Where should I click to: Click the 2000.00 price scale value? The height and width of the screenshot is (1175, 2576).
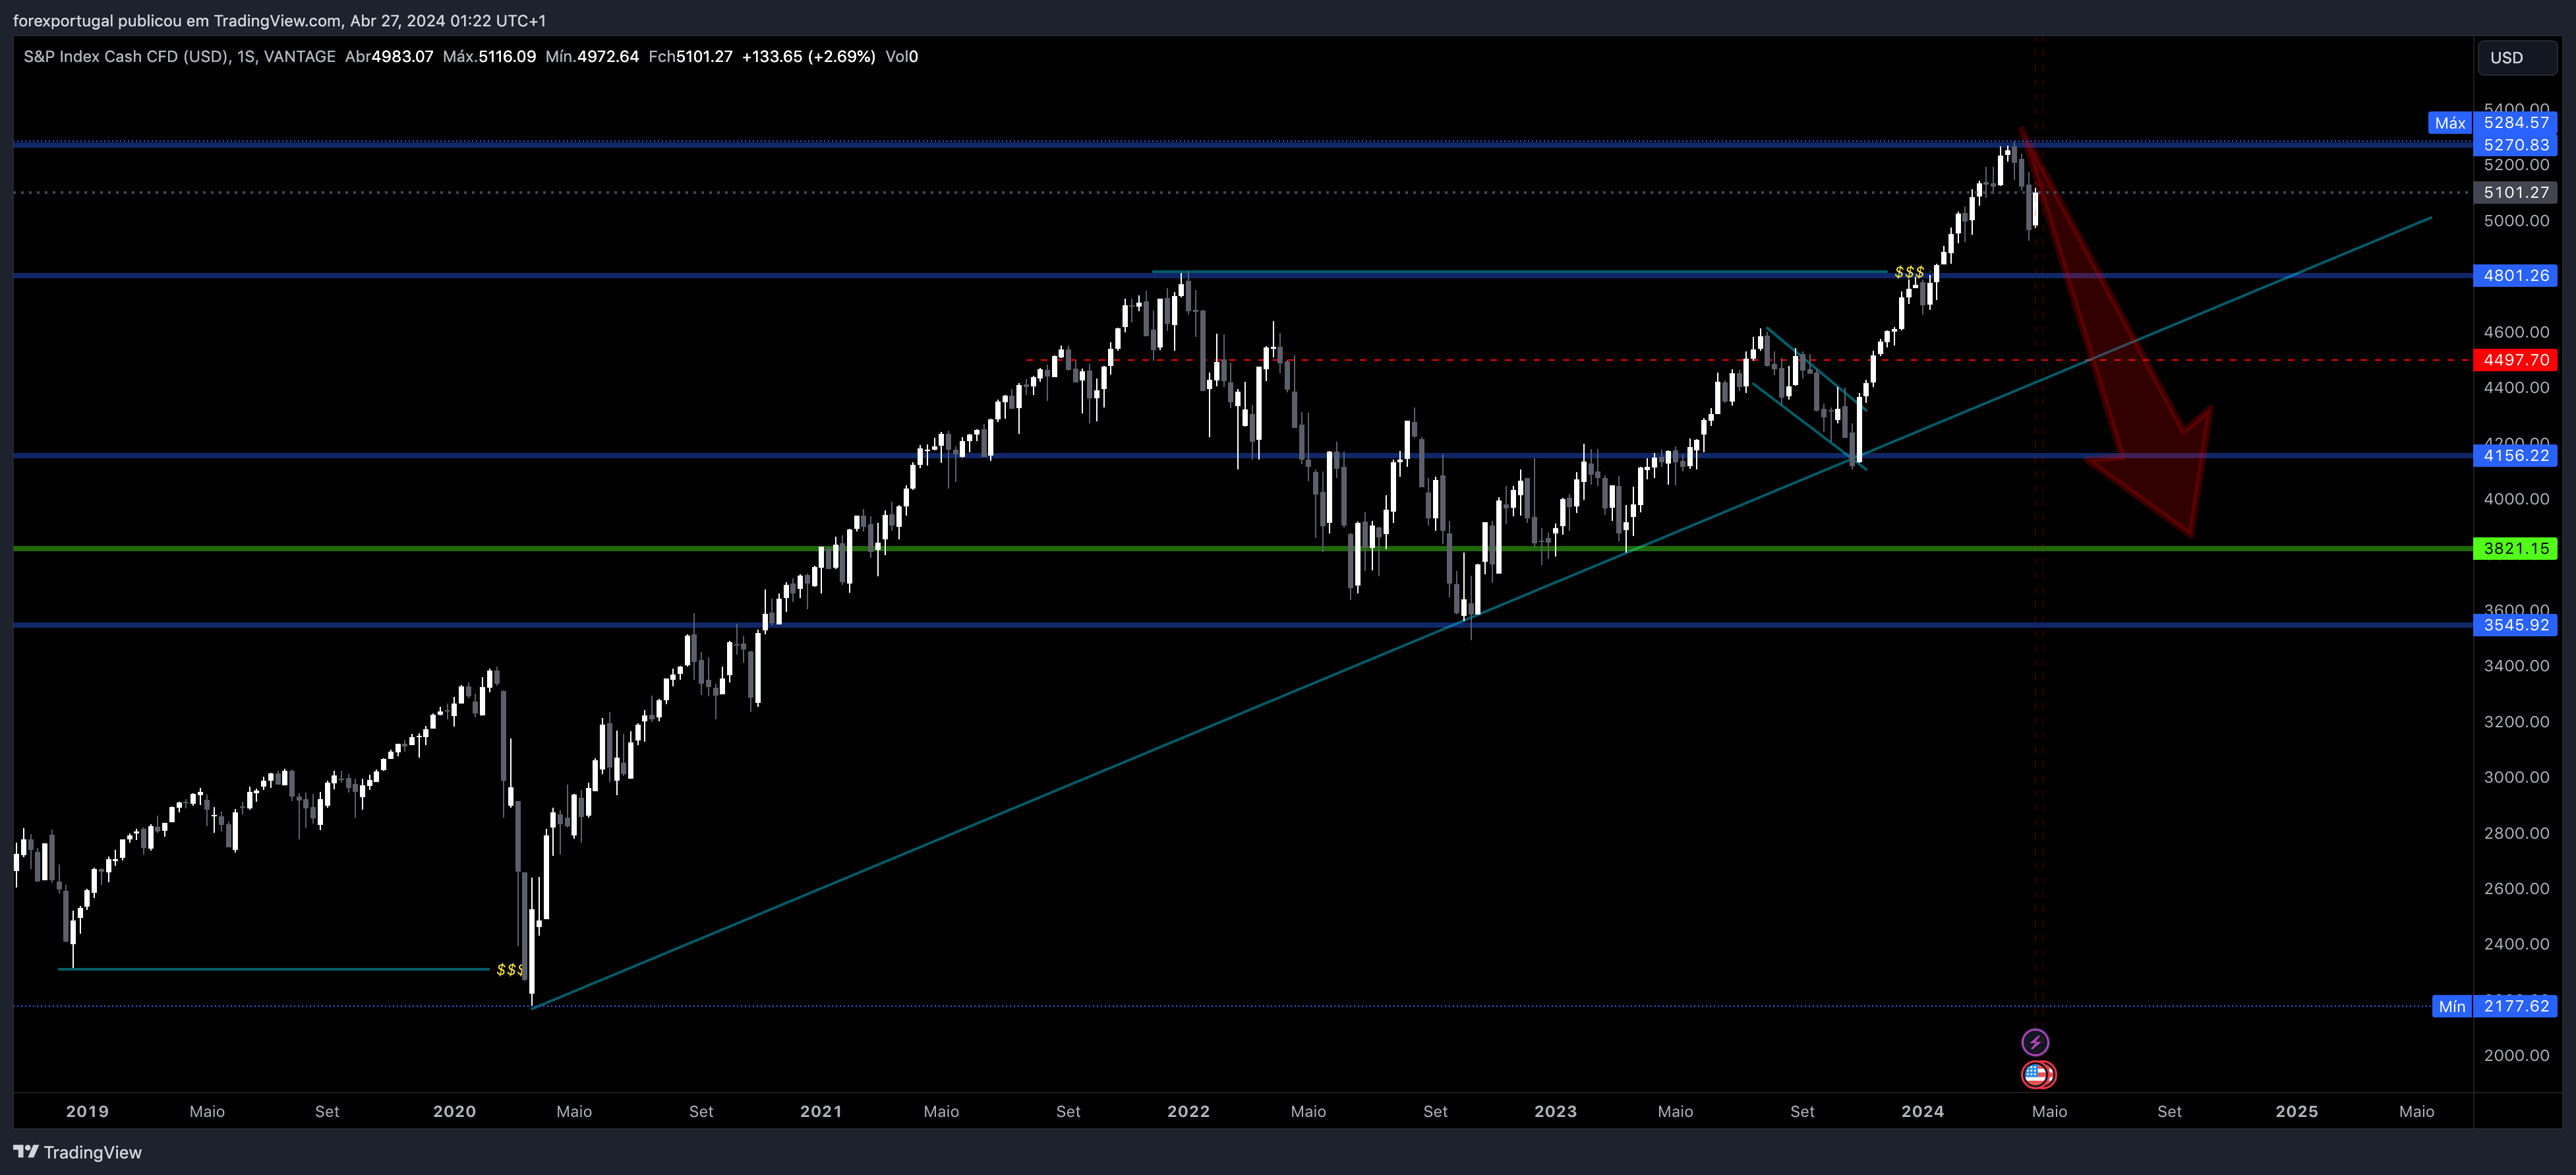pyautogui.click(x=2516, y=1055)
